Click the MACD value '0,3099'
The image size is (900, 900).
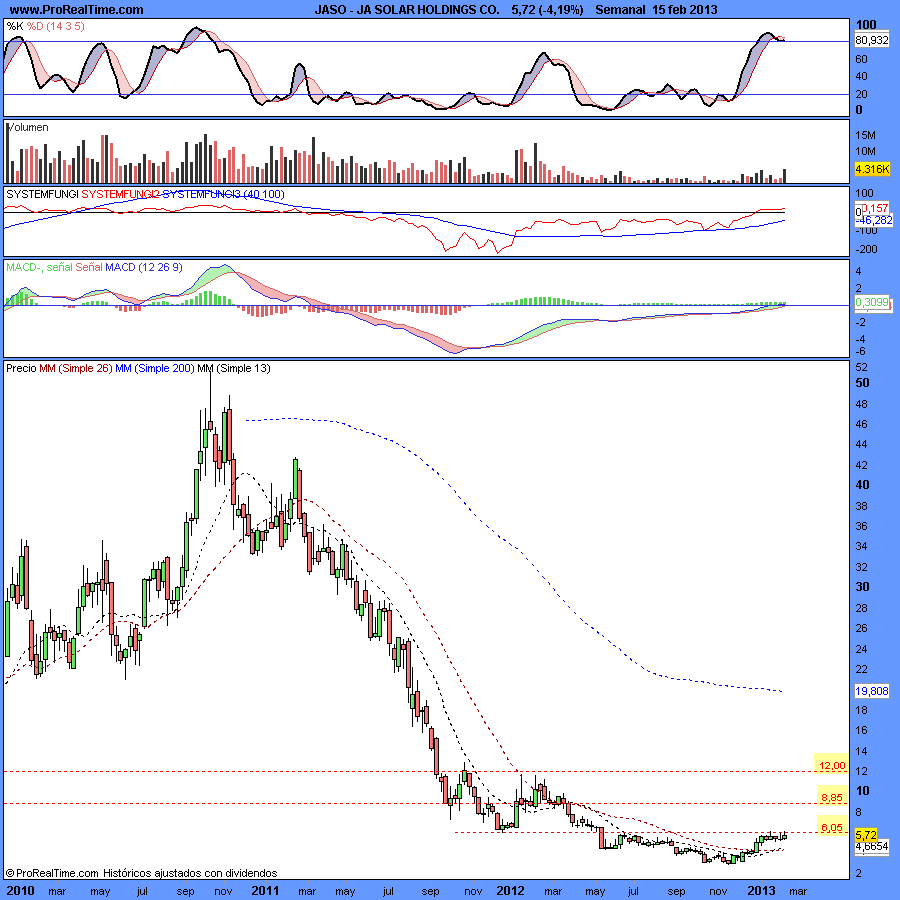click(x=872, y=302)
